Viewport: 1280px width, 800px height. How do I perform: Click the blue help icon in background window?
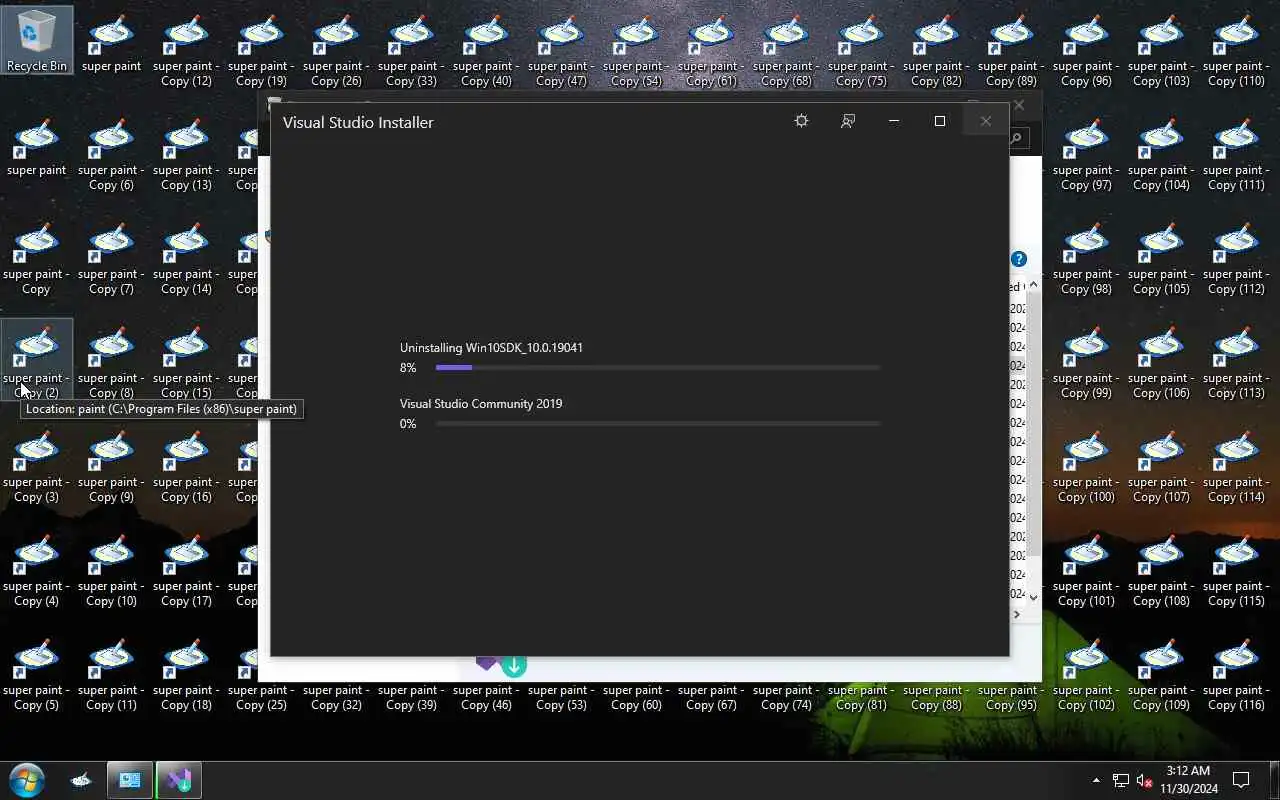pyautogui.click(x=1019, y=259)
